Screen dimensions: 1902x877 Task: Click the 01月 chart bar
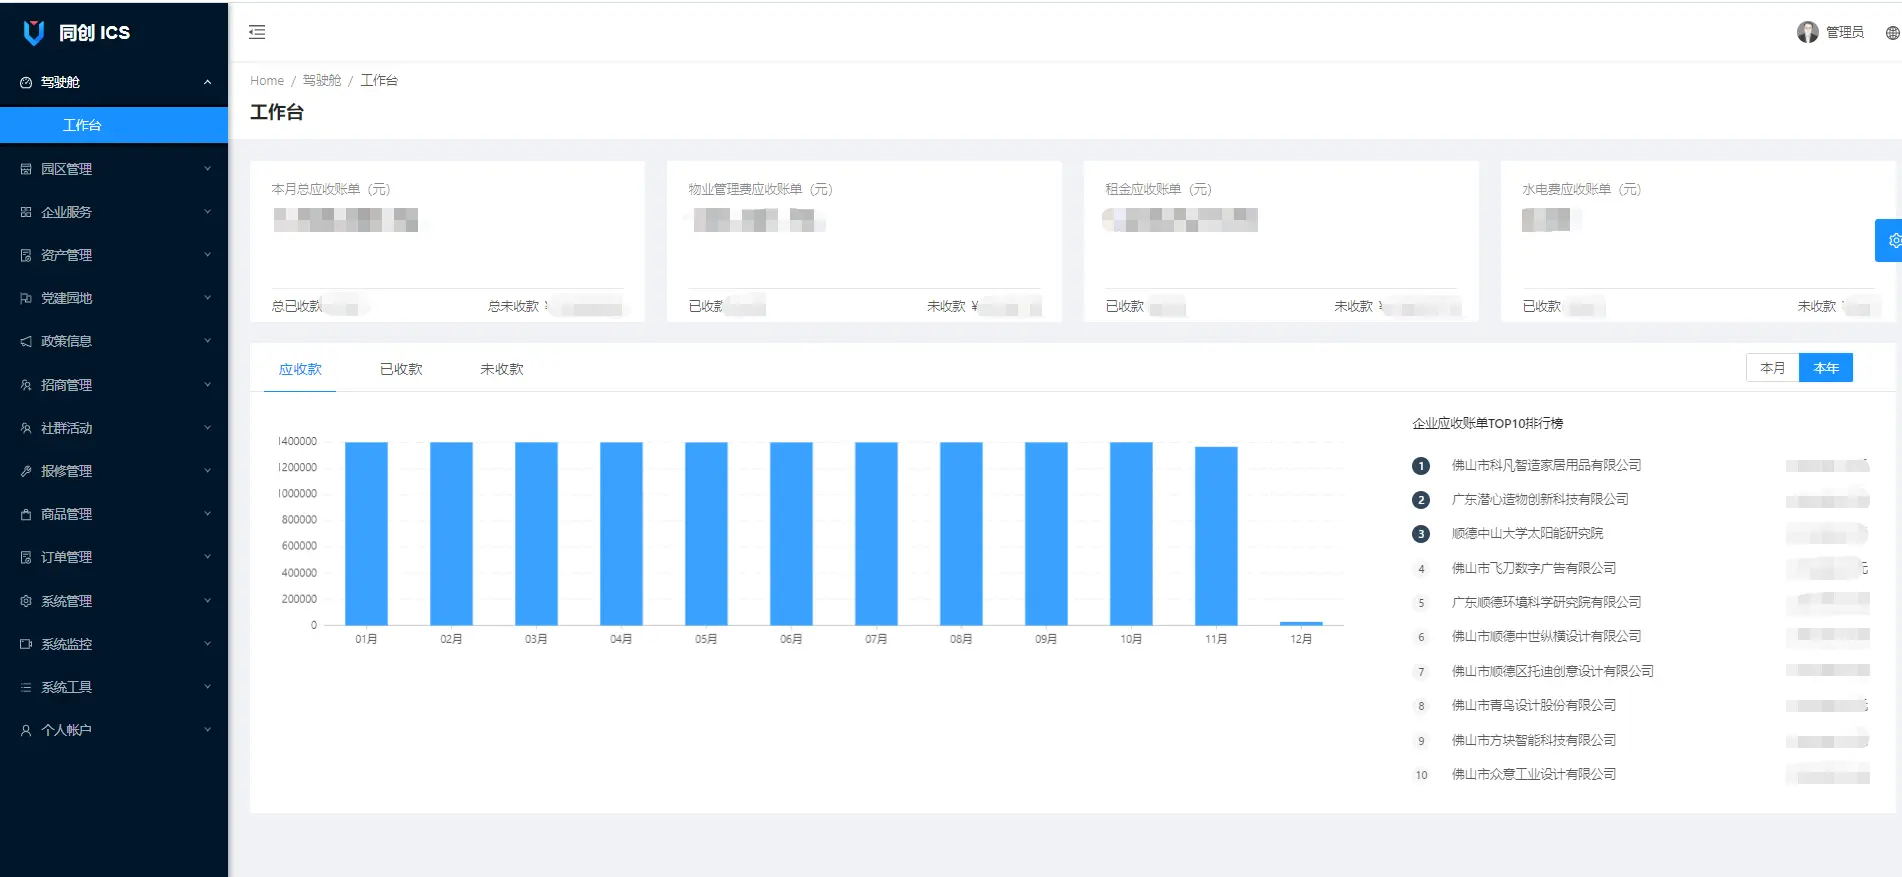point(366,534)
